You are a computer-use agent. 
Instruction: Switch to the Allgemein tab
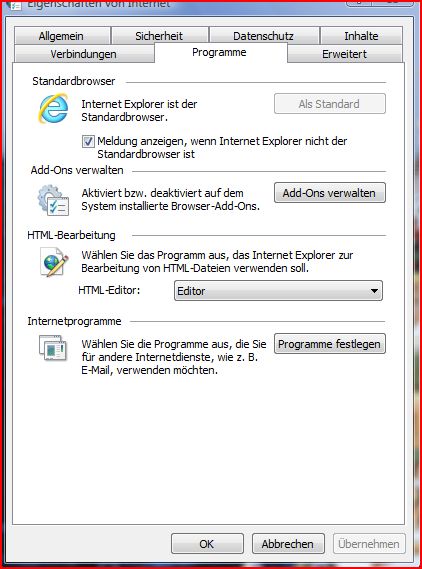pyautogui.click(x=61, y=36)
